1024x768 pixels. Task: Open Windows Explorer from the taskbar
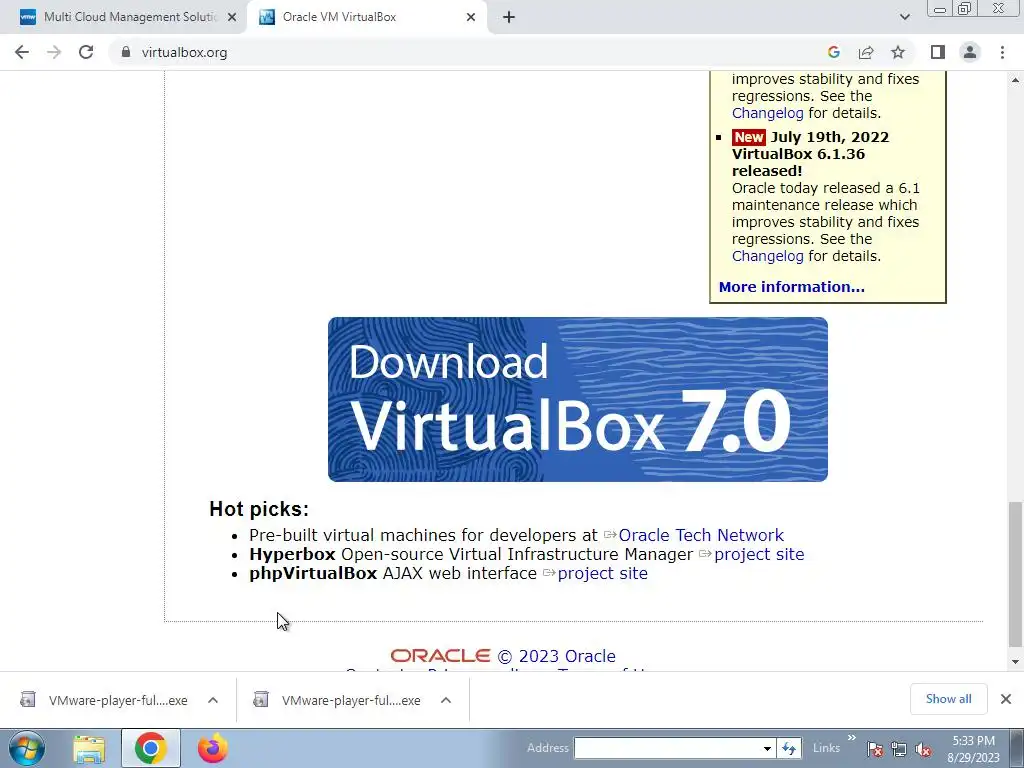(89, 748)
